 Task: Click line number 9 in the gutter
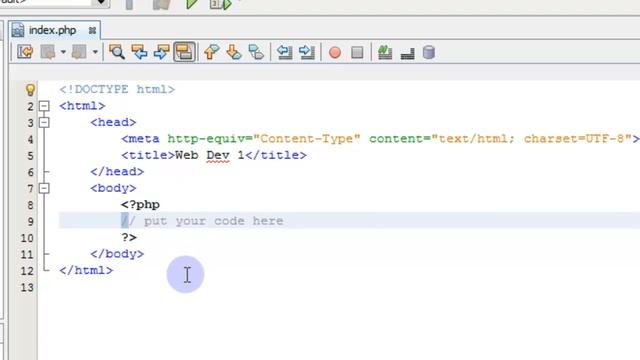[31, 222]
